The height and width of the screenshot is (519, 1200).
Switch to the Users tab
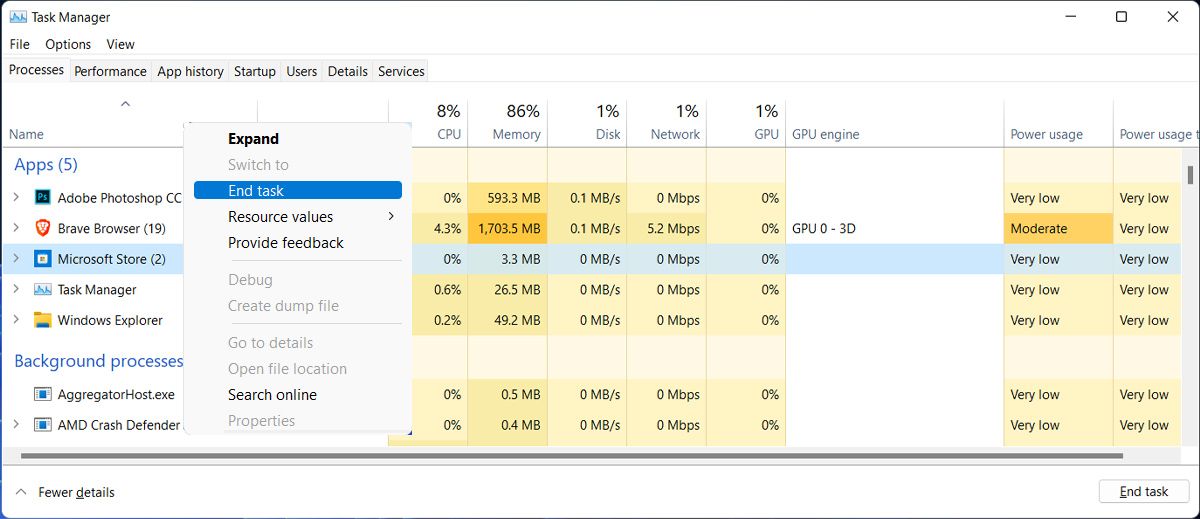[x=301, y=71]
